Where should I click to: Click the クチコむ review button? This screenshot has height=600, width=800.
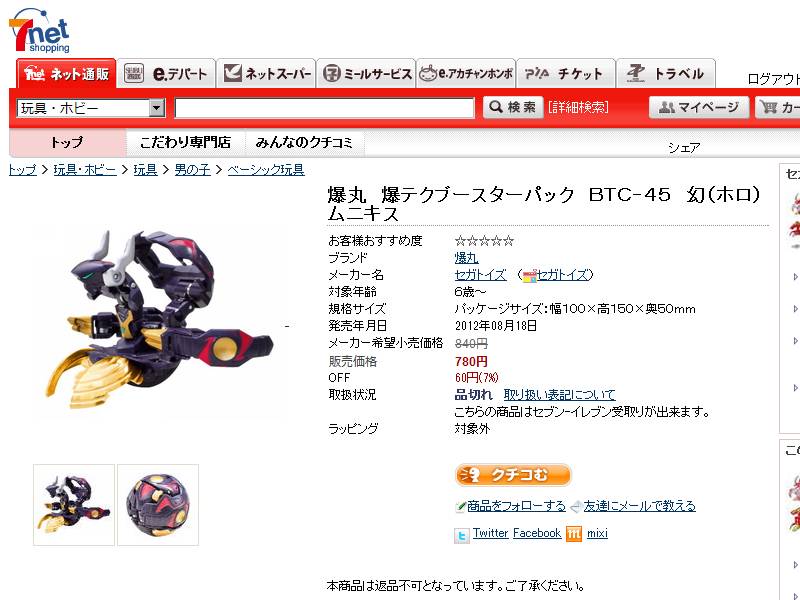[x=513, y=475]
